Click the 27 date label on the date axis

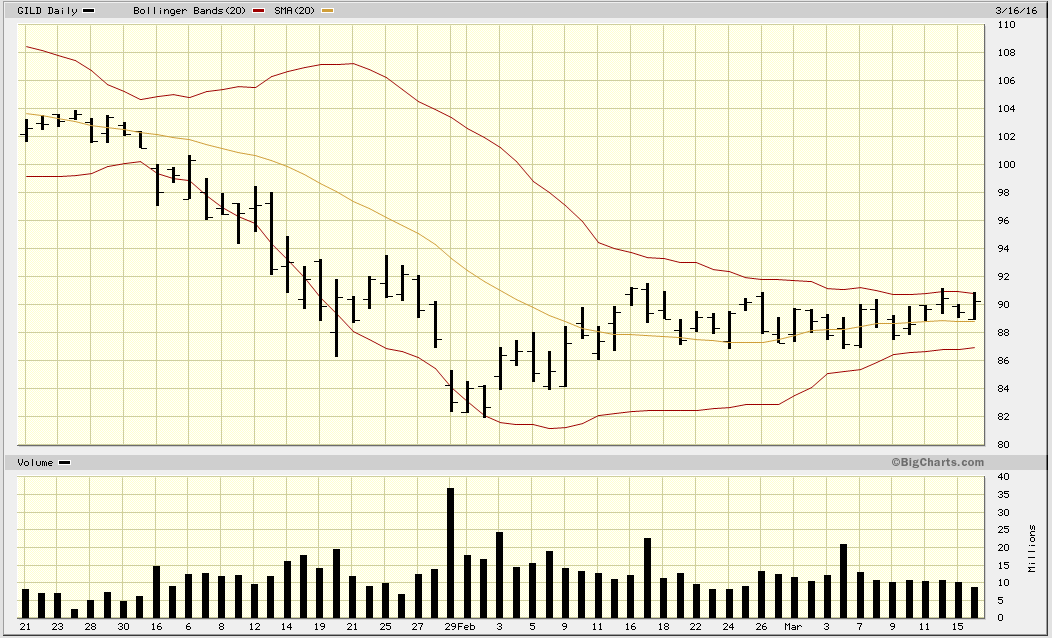tap(417, 627)
